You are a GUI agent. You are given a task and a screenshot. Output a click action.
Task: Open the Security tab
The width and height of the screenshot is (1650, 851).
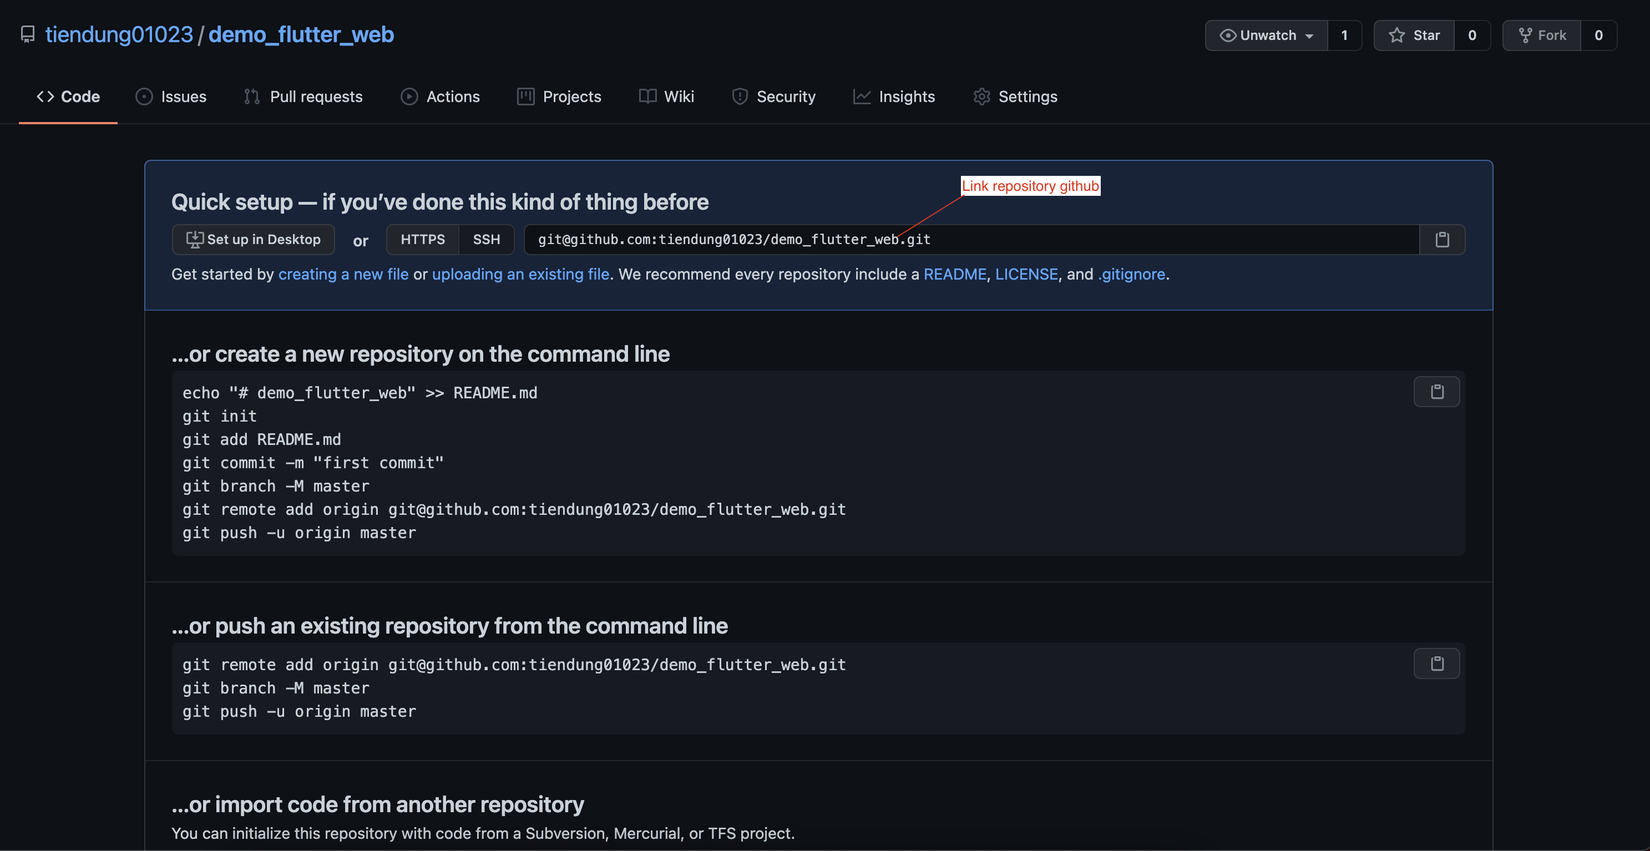click(x=774, y=97)
